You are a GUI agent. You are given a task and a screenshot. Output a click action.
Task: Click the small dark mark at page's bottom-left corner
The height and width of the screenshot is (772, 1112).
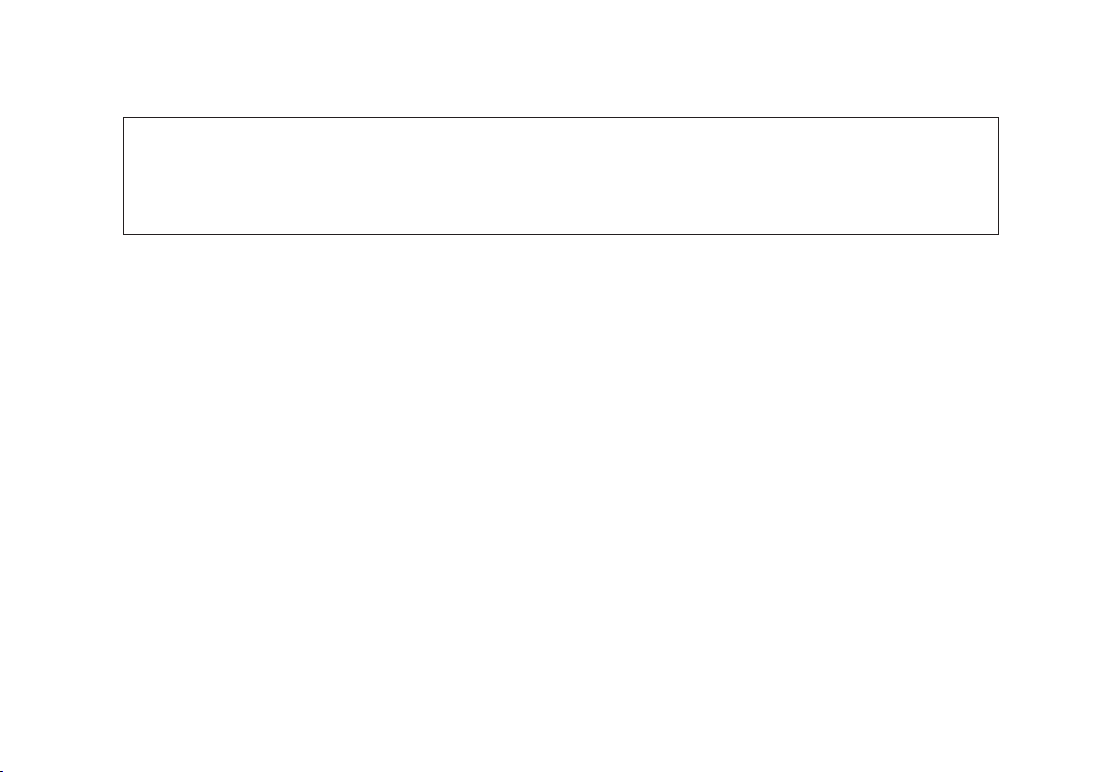[1, 771]
